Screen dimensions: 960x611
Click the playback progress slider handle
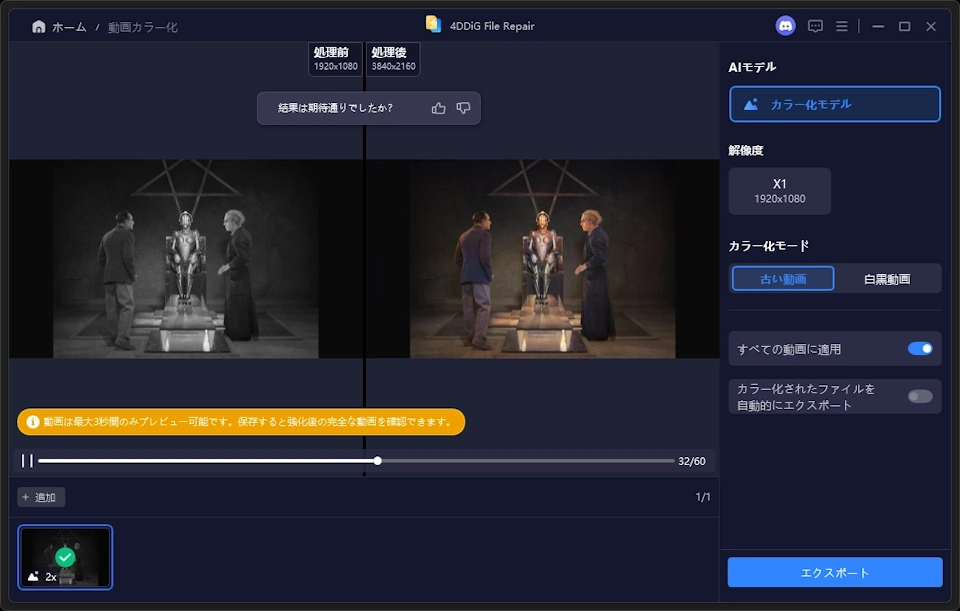click(x=378, y=461)
